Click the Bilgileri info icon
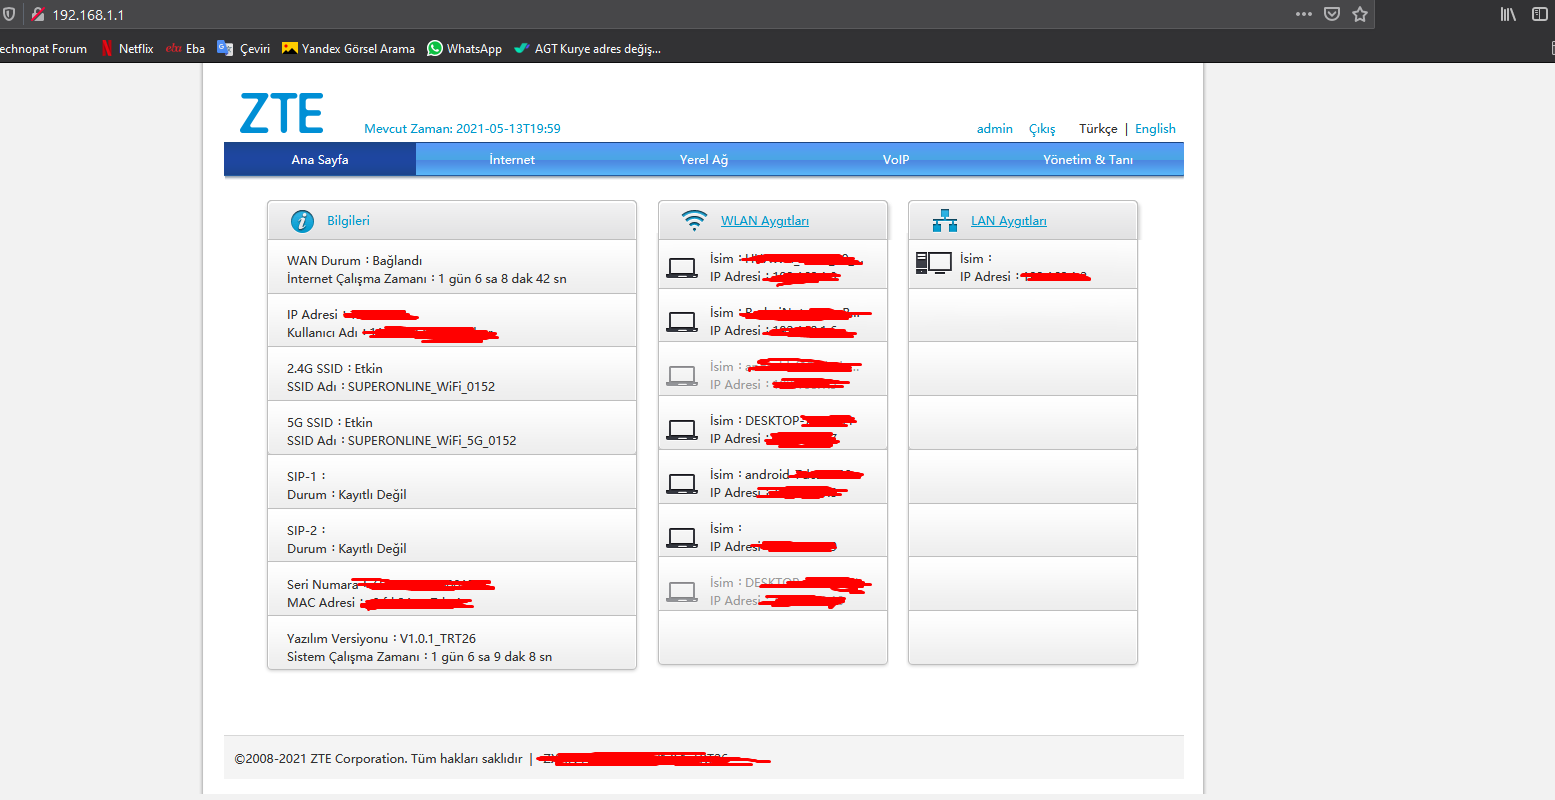The image size is (1555, 800). [302, 221]
